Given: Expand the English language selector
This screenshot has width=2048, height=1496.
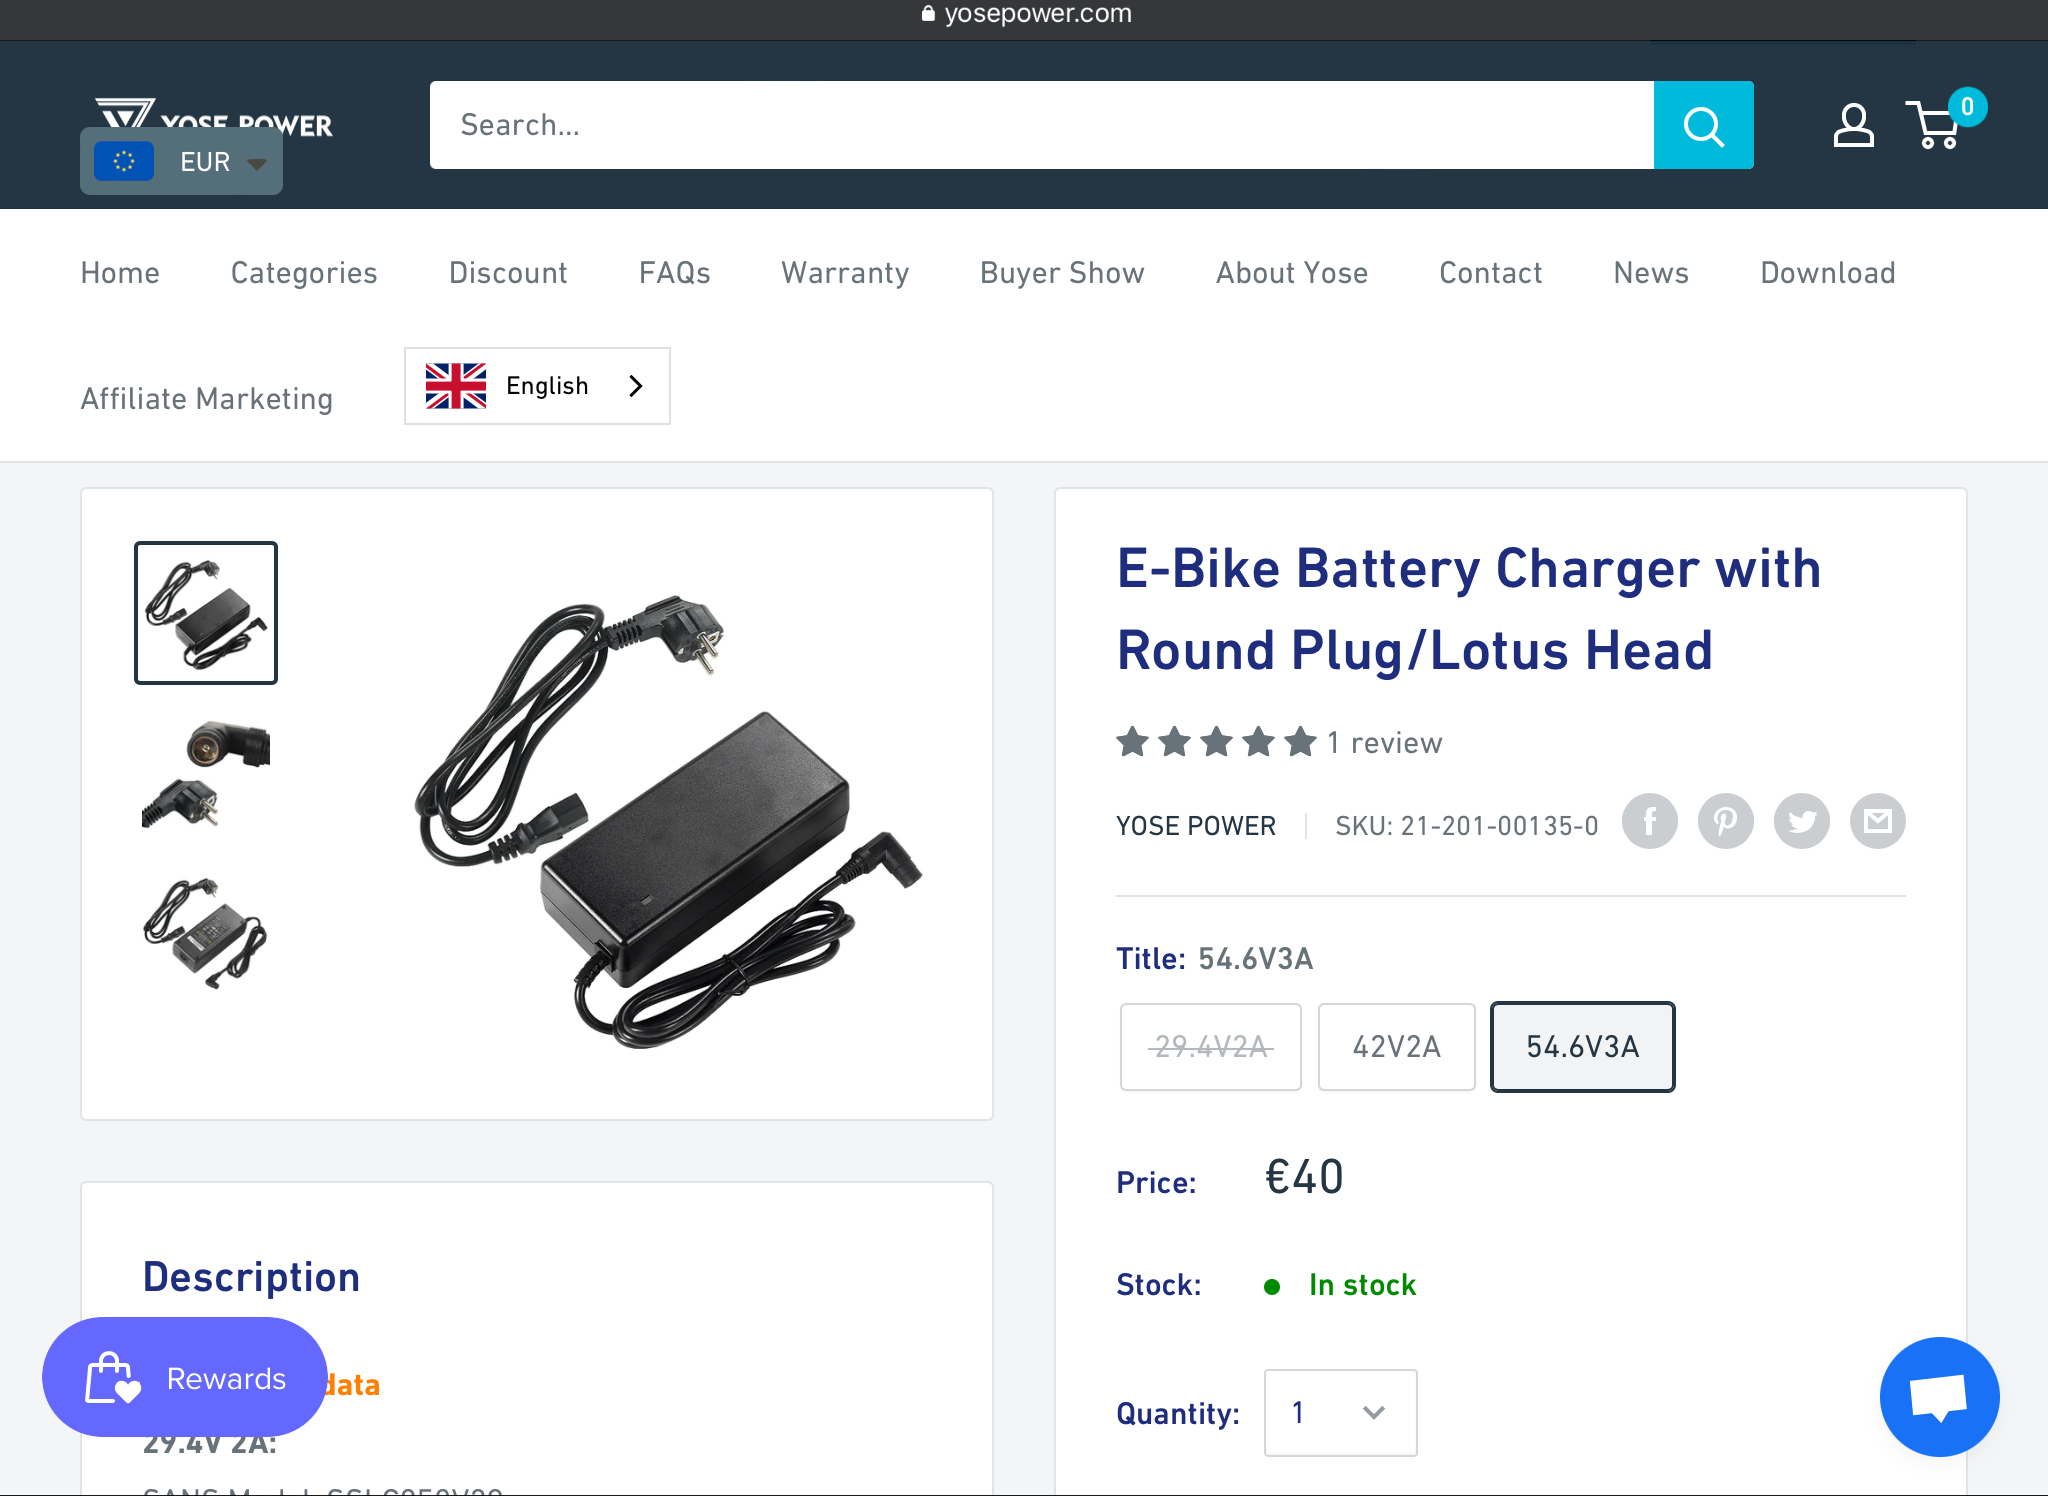Looking at the screenshot, I should (537, 386).
